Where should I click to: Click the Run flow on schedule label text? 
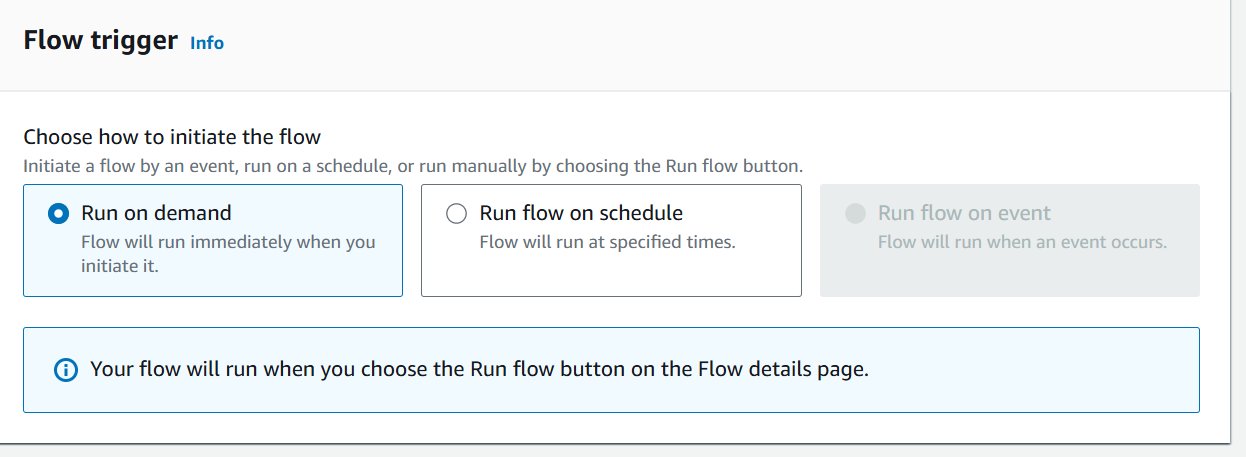[581, 213]
